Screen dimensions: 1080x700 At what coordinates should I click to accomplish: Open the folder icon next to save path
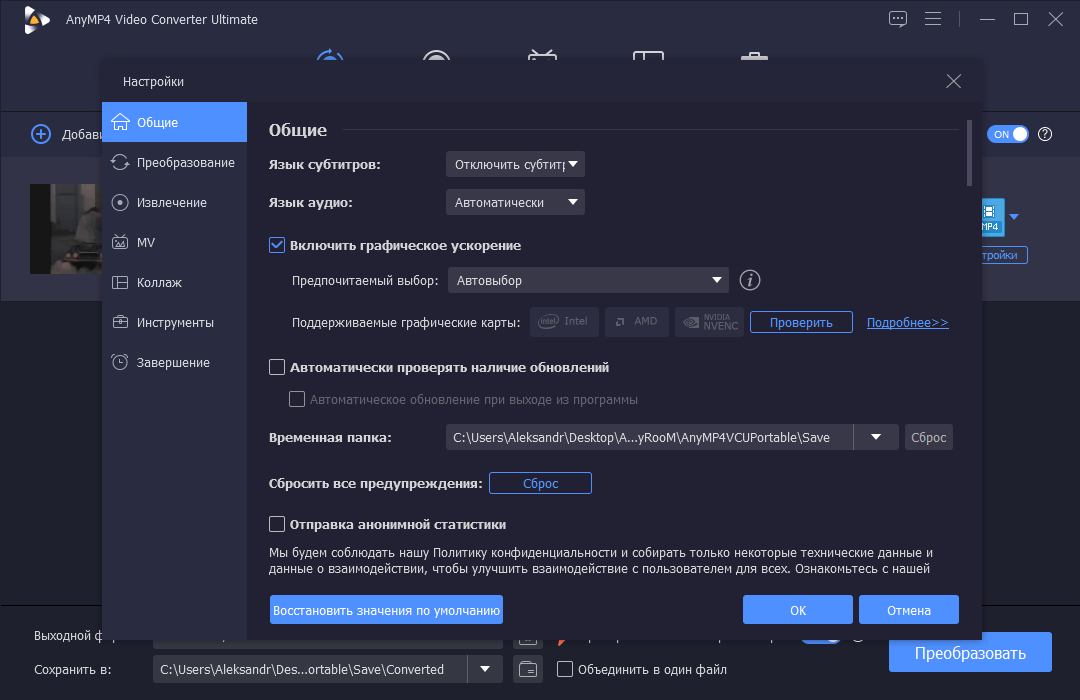coord(528,669)
